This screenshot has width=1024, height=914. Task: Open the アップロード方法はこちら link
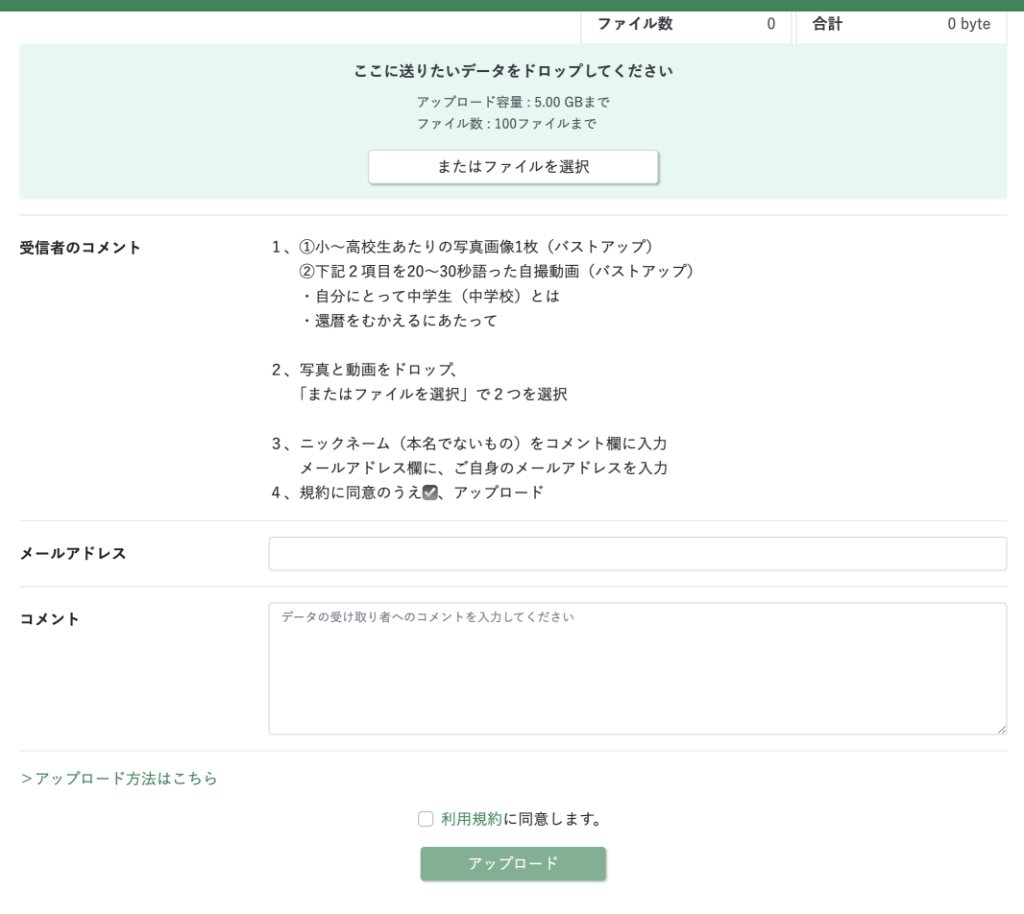point(119,778)
